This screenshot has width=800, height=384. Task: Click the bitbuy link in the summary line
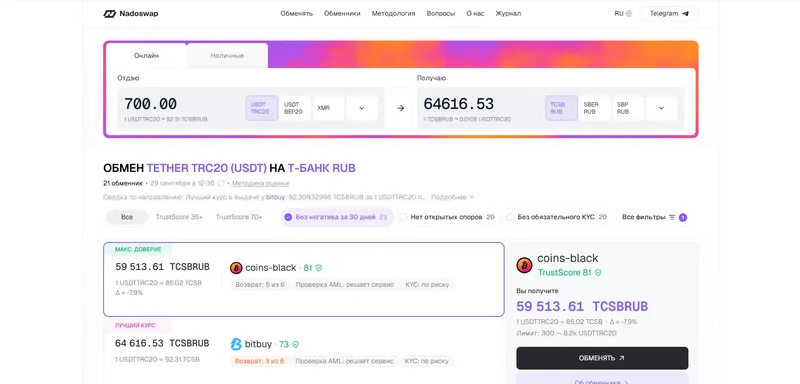pos(276,197)
